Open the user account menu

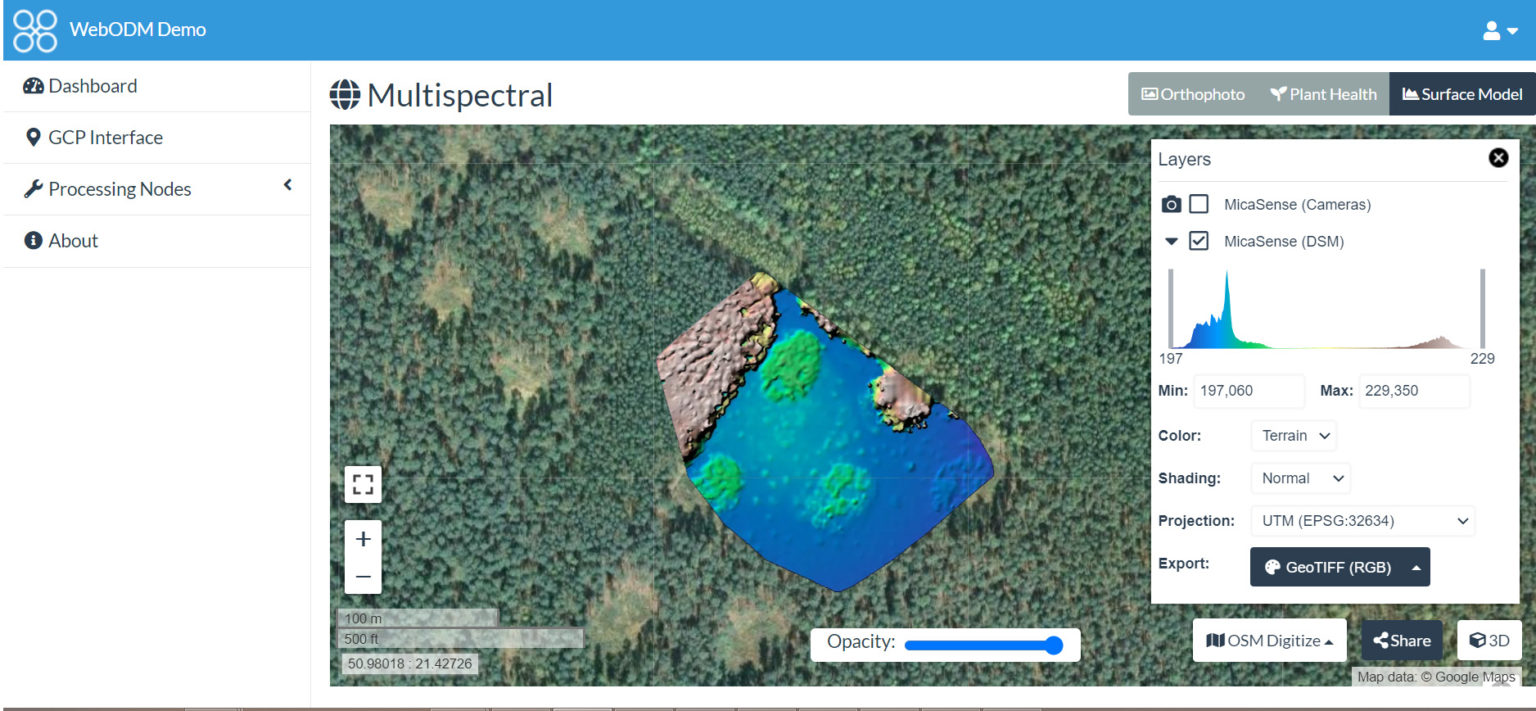tap(1499, 31)
